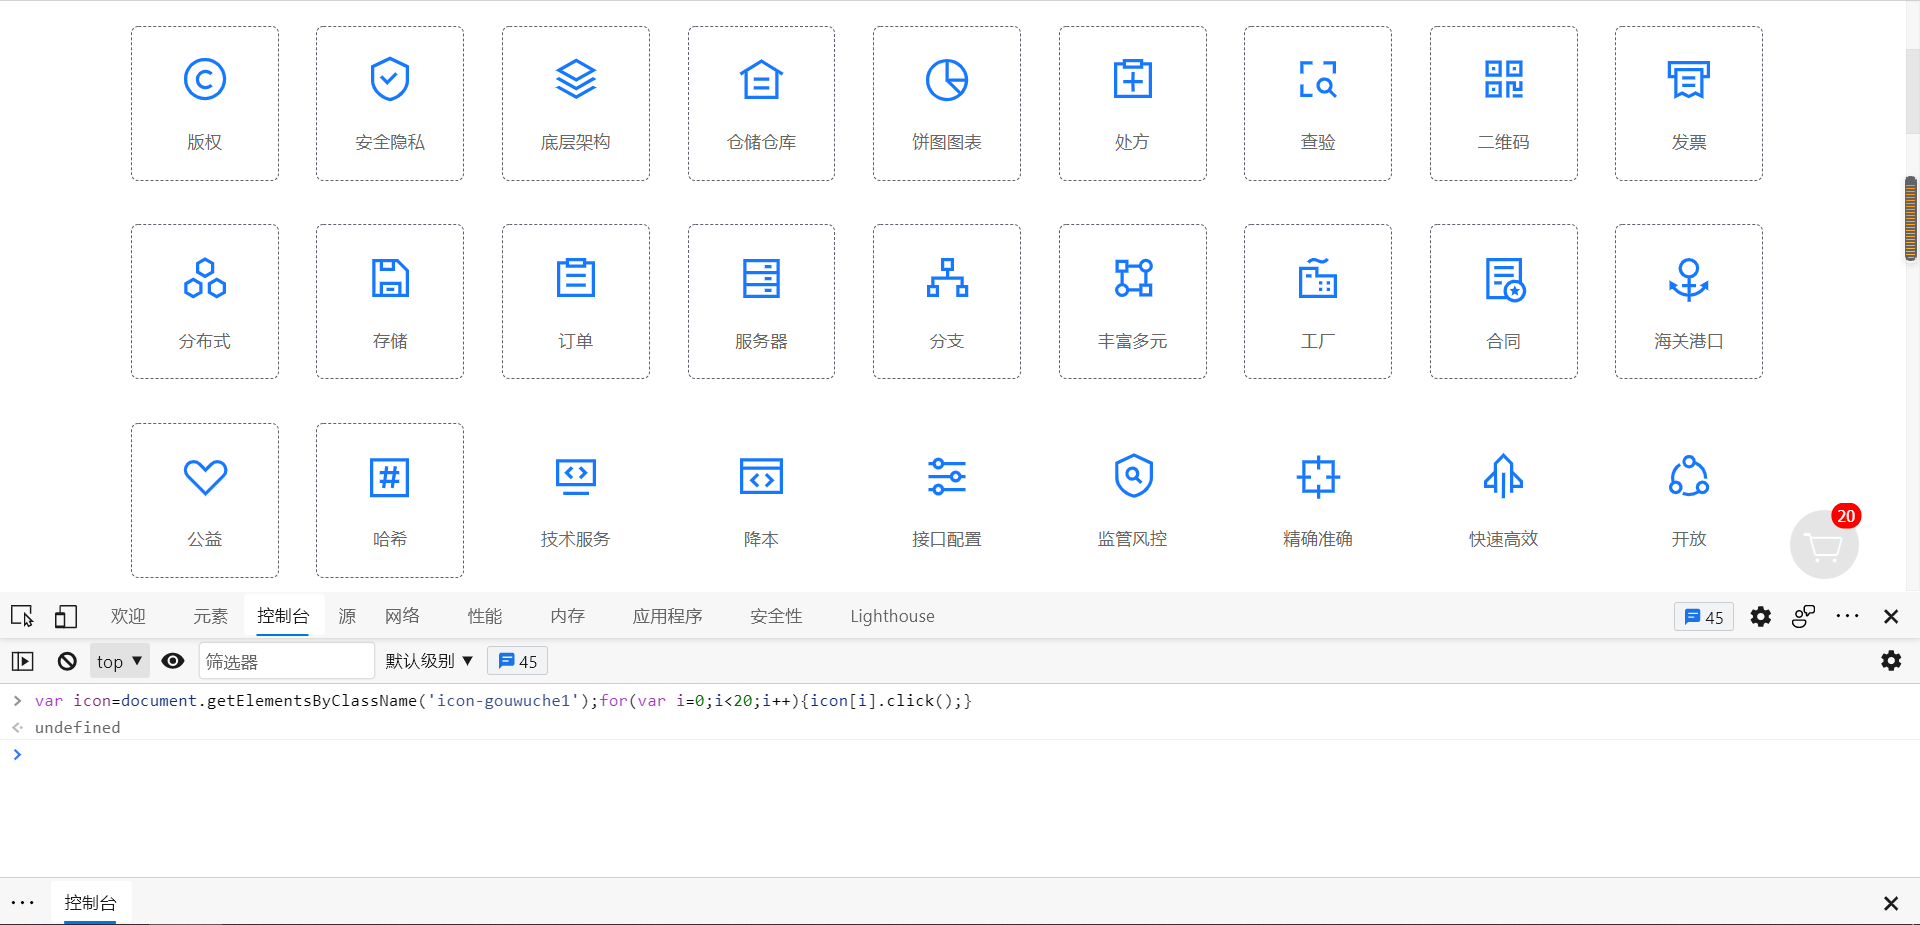The image size is (1920, 925).
Task: Click the eye live expression icon
Action: (x=173, y=661)
